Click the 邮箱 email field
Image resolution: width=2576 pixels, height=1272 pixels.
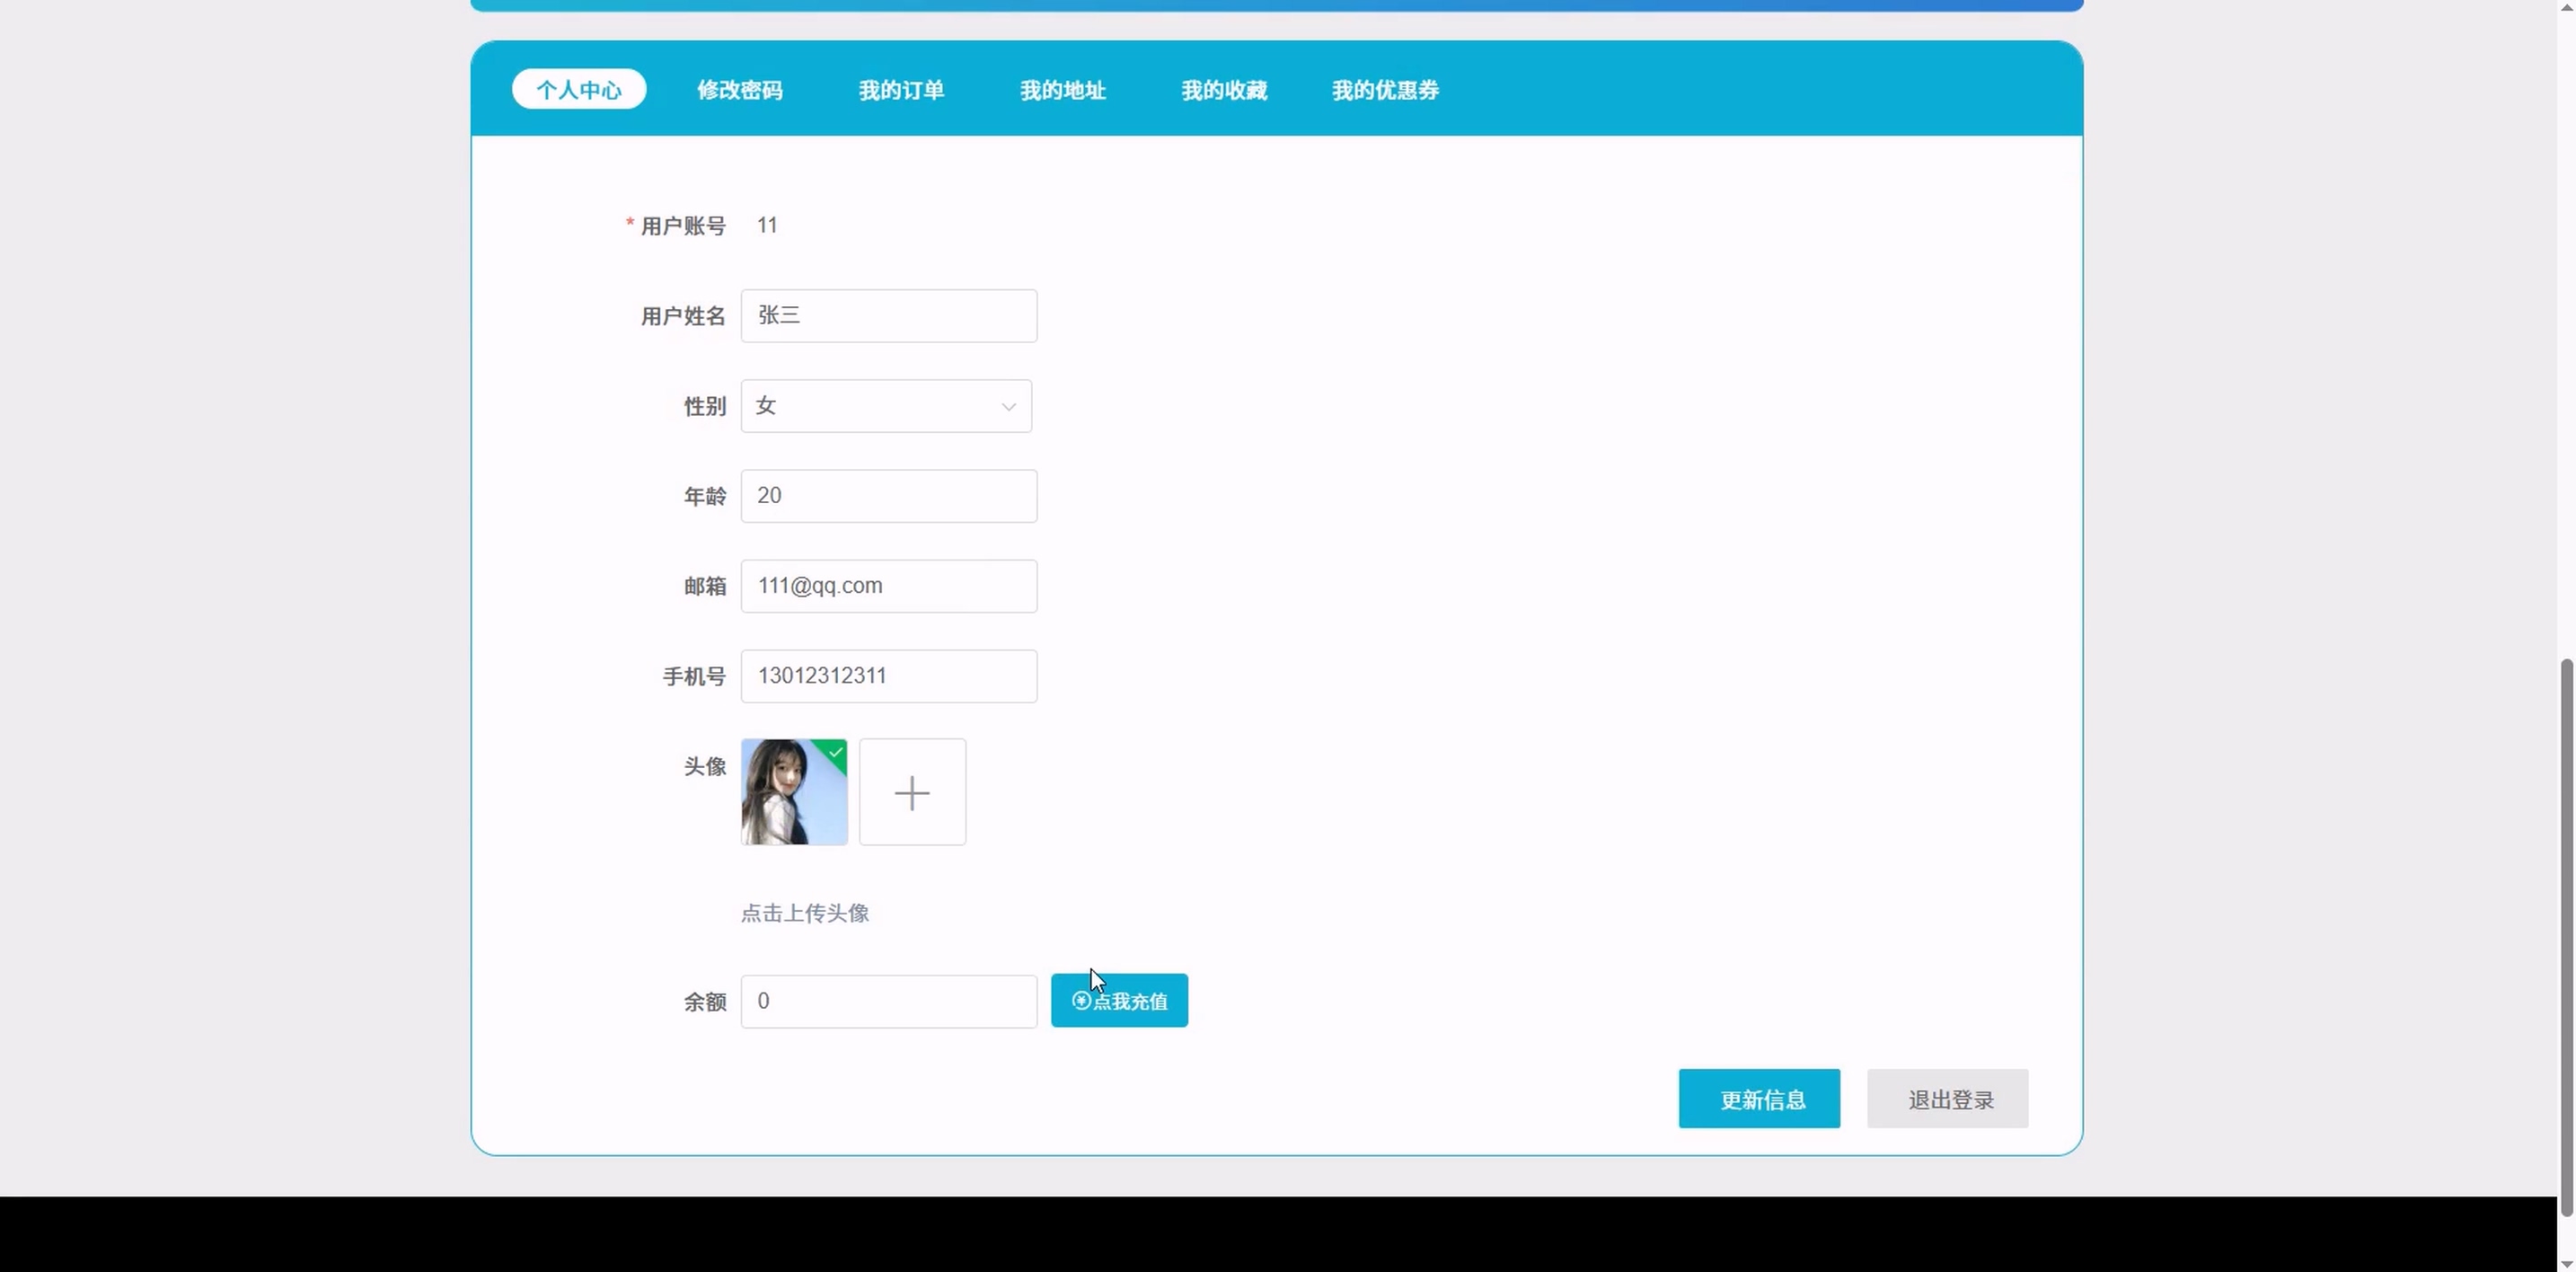[x=888, y=586]
